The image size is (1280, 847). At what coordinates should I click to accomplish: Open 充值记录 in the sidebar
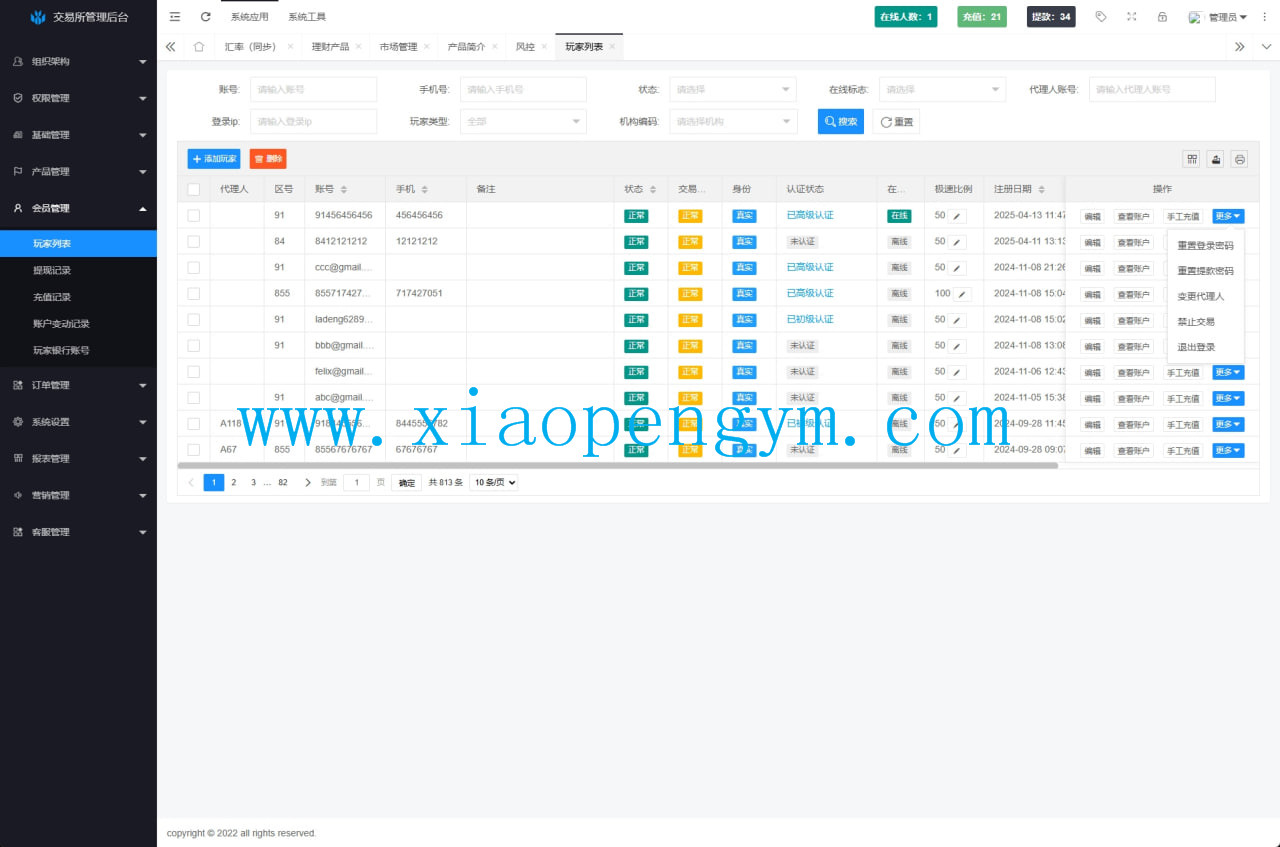coord(78,297)
